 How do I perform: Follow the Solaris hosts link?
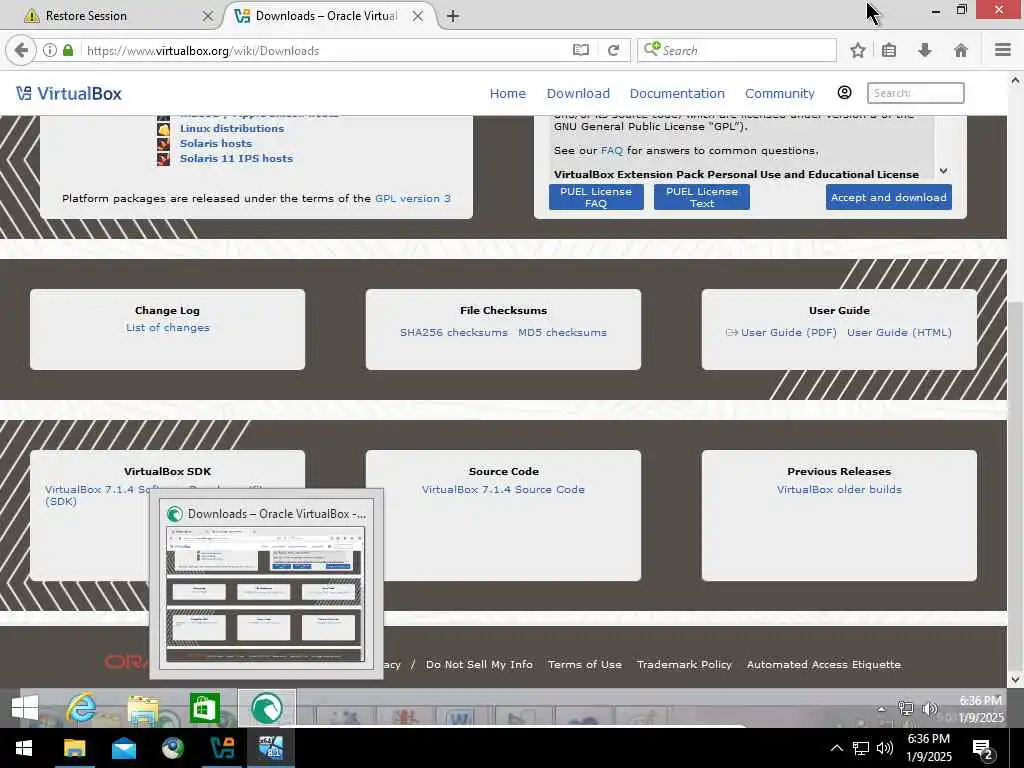pyautogui.click(x=216, y=144)
